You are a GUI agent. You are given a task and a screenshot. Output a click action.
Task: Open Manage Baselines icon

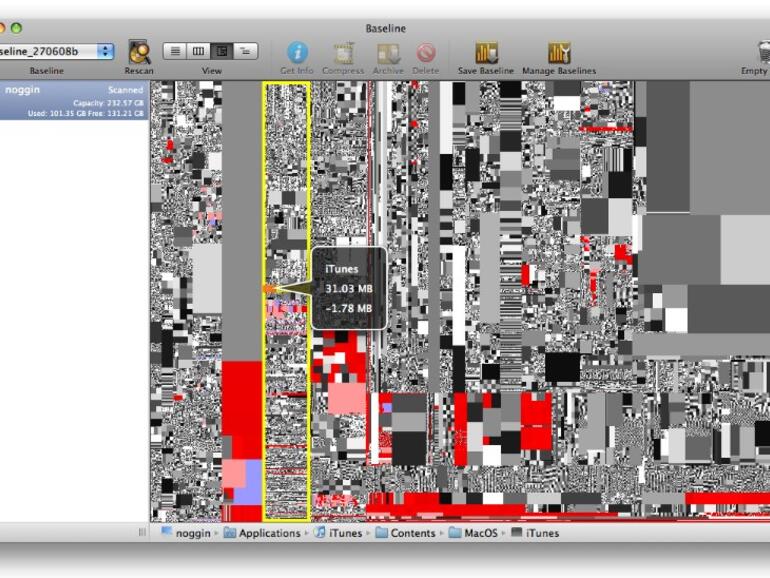(559, 53)
